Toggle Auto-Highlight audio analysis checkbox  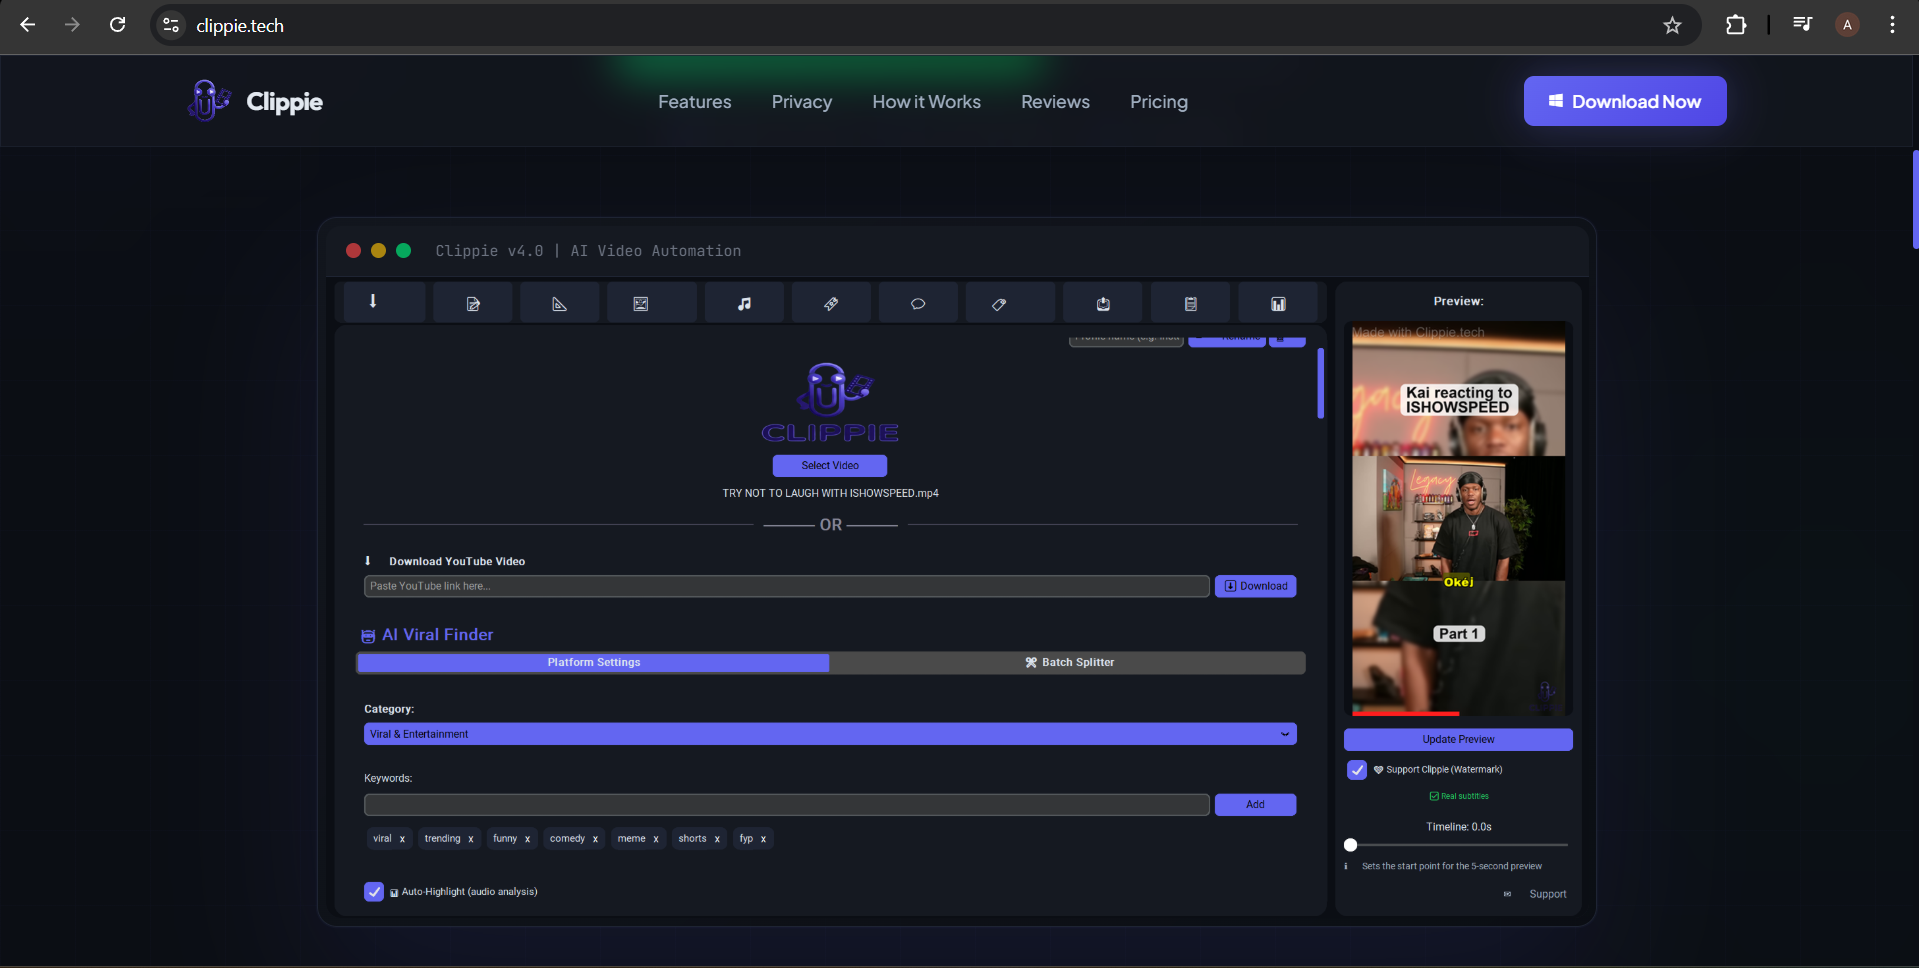374,892
